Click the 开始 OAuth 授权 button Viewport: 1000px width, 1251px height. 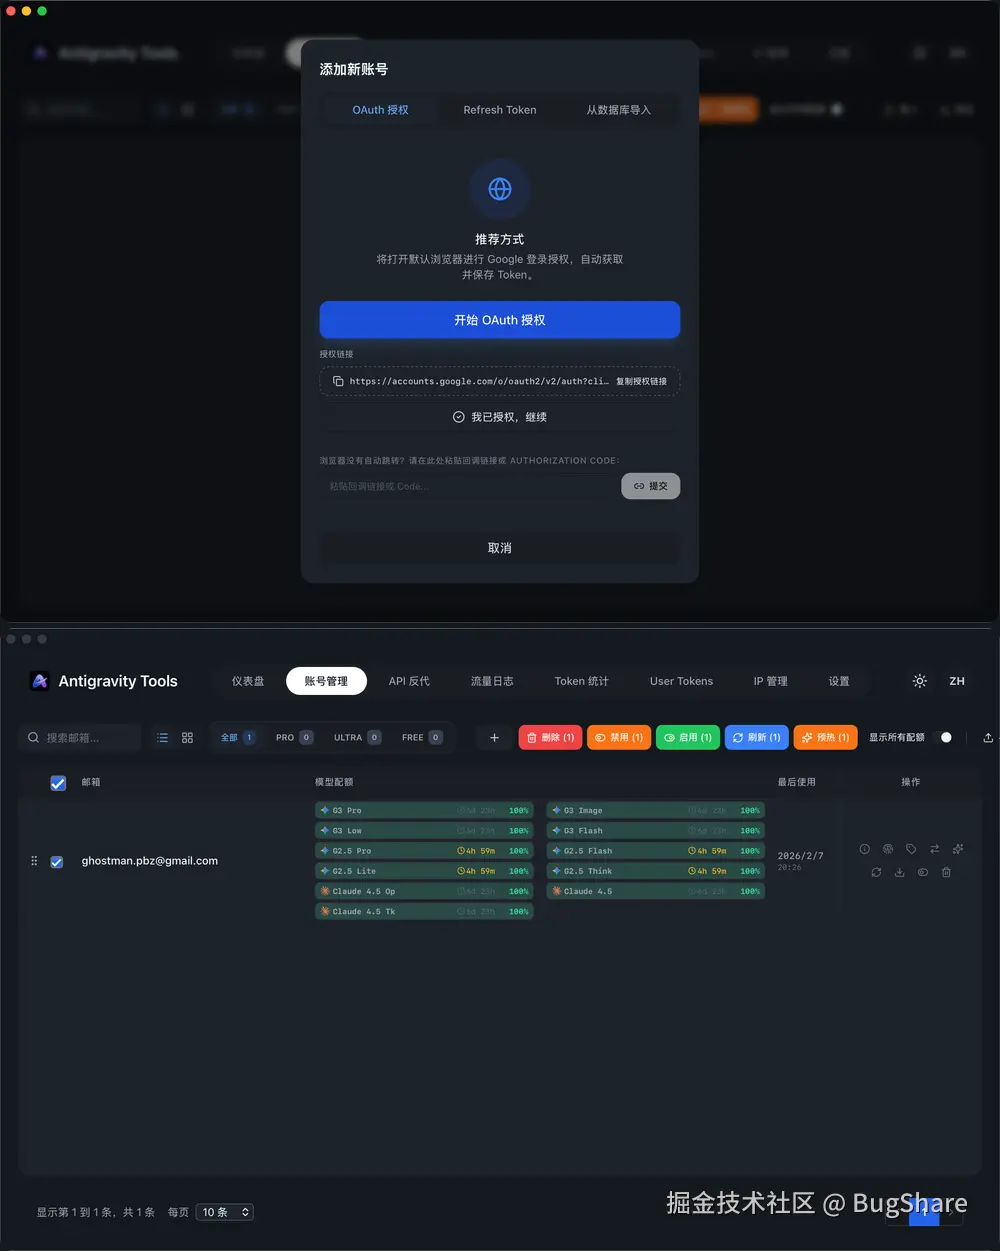click(x=500, y=320)
